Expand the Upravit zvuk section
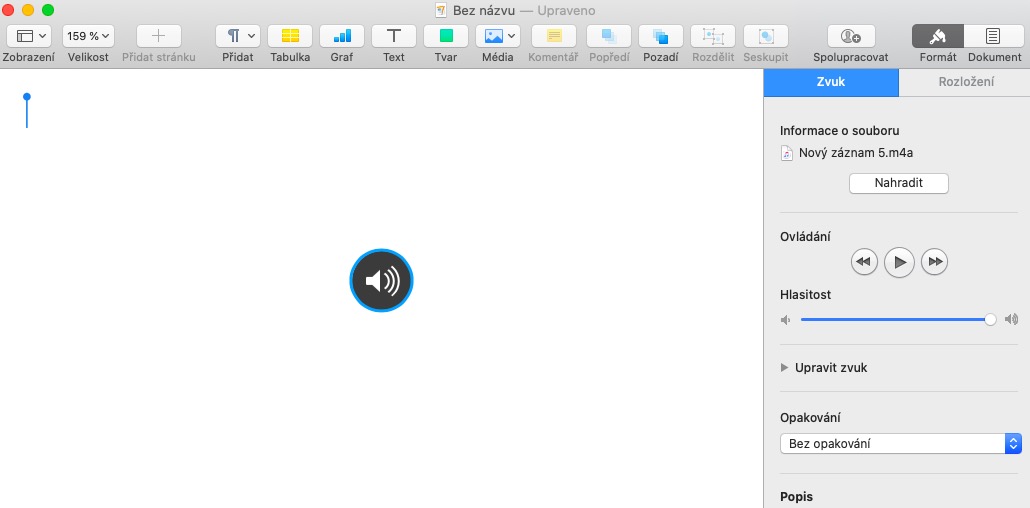This screenshot has height=508, width=1030. (784, 368)
